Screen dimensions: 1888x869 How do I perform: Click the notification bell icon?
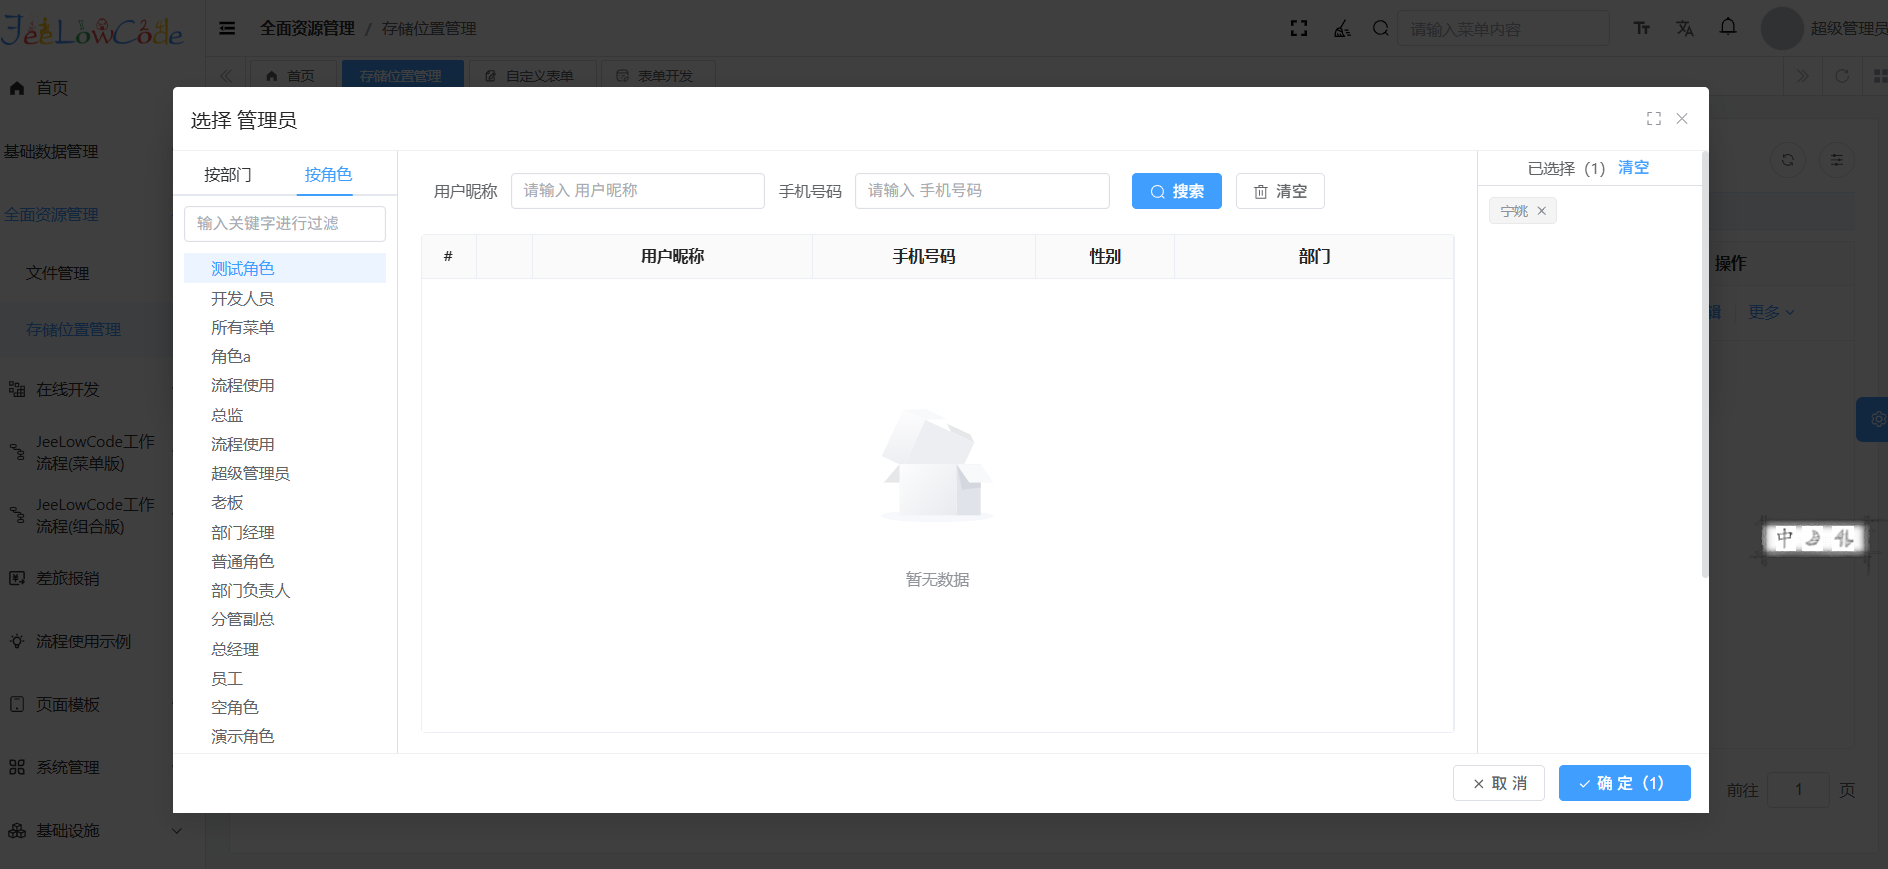[1727, 28]
